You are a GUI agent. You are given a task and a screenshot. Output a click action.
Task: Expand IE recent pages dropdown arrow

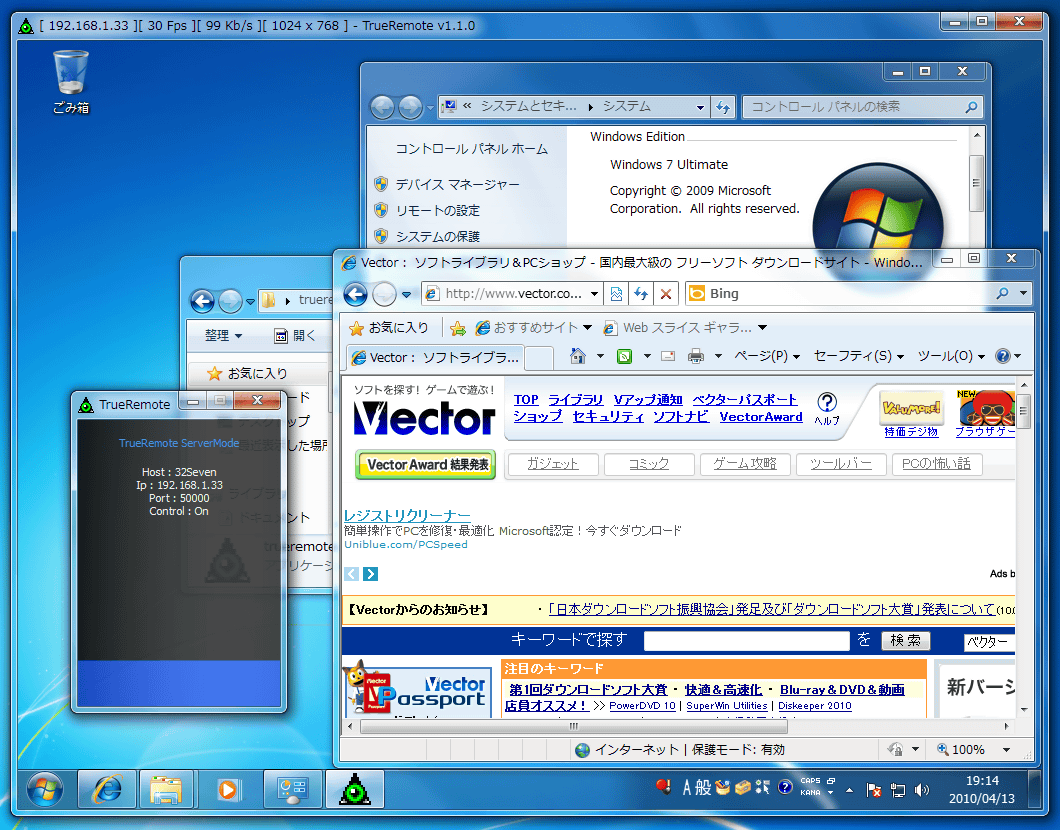coord(406,295)
